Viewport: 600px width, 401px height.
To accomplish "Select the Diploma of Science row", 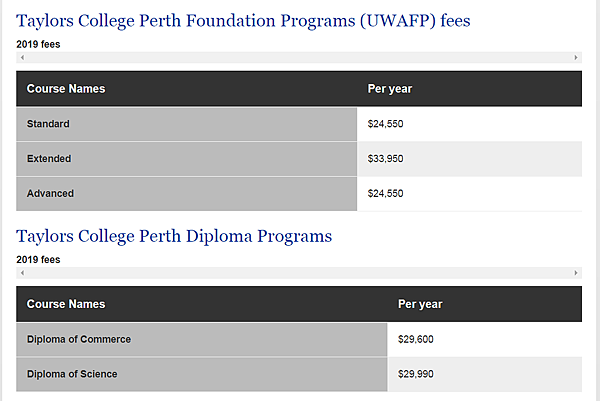I will coord(299,374).
